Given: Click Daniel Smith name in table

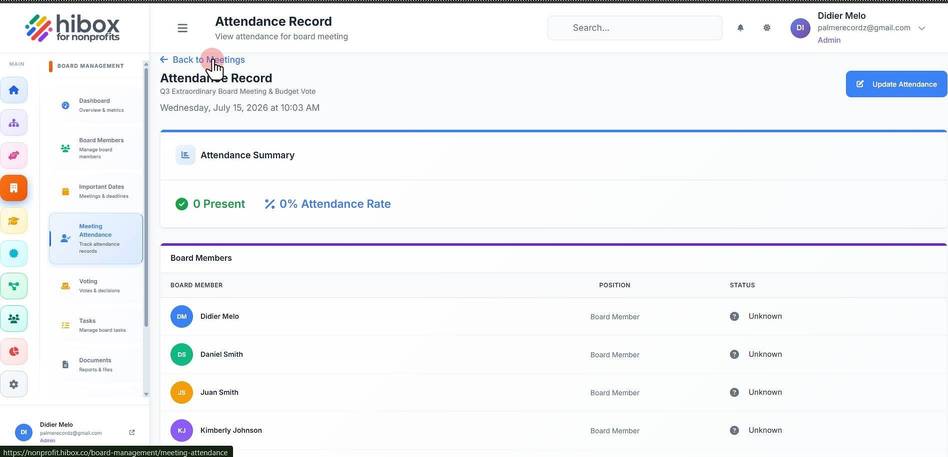Looking at the screenshot, I should pyautogui.click(x=221, y=354).
